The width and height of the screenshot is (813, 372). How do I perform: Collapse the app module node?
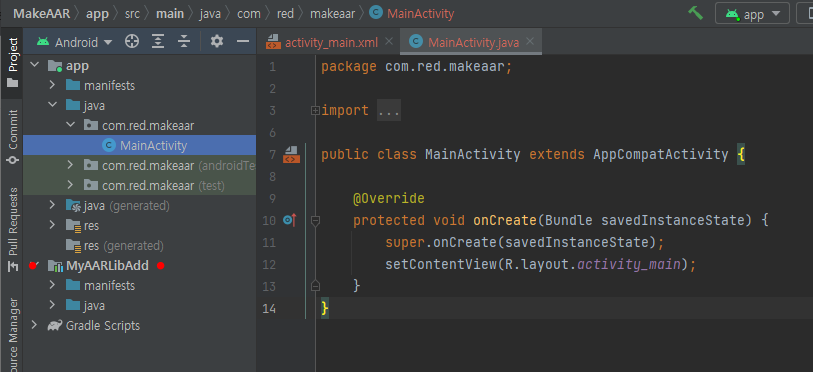[x=35, y=65]
